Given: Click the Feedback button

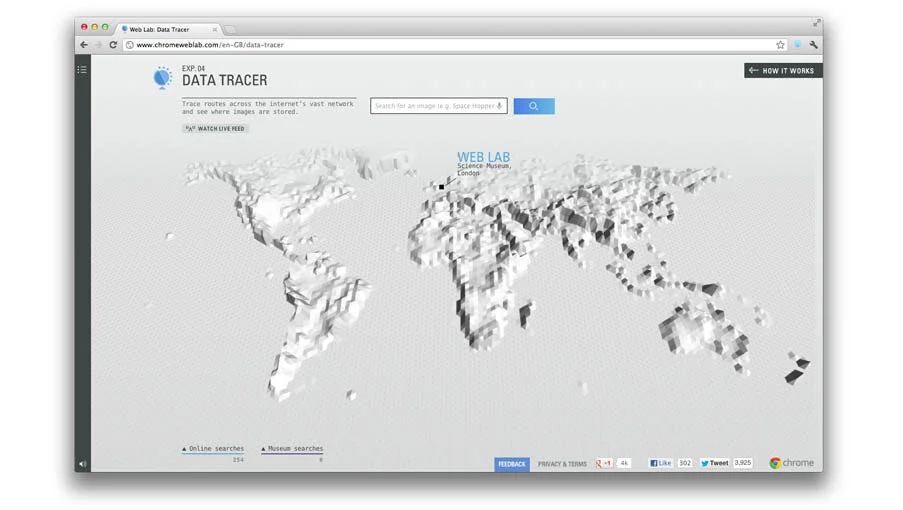Looking at the screenshot, I should (511, 464).
